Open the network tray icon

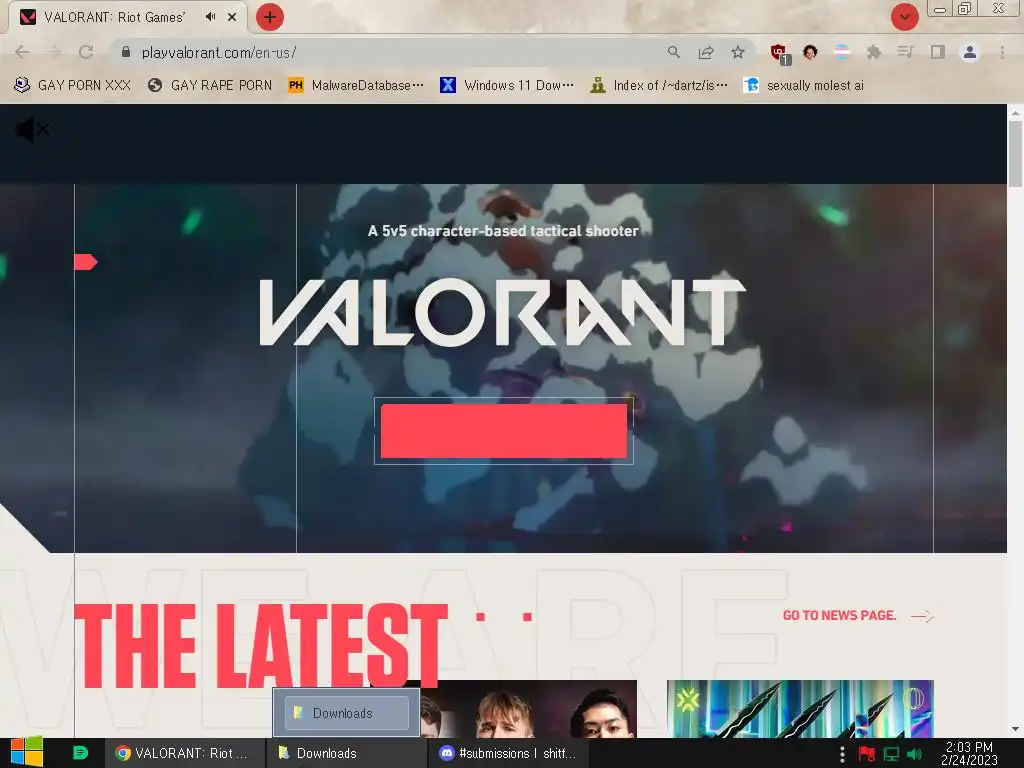[891, 755]
